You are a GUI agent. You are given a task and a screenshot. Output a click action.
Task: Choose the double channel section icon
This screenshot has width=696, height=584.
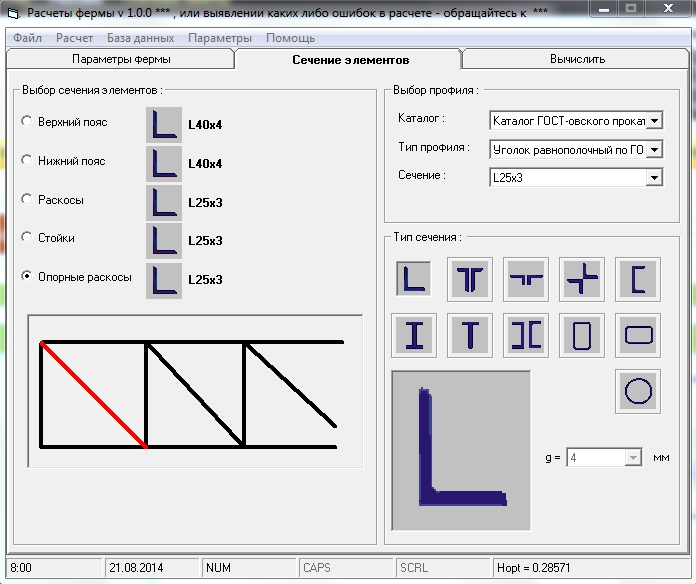(x=526, y=334)
